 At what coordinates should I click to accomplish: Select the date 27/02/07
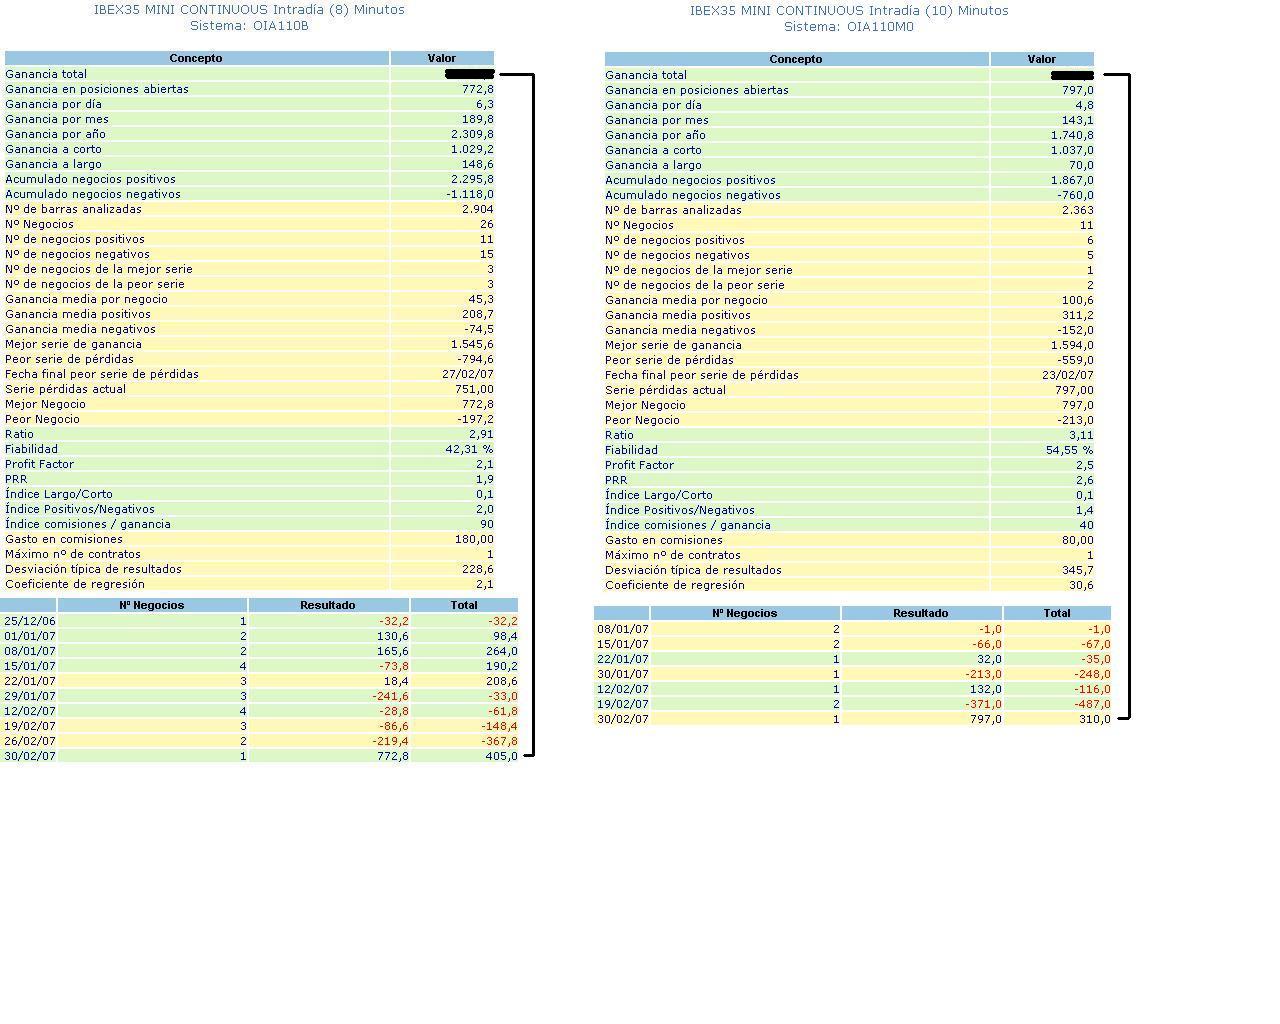pyautogui.click(x=468, y=374)
